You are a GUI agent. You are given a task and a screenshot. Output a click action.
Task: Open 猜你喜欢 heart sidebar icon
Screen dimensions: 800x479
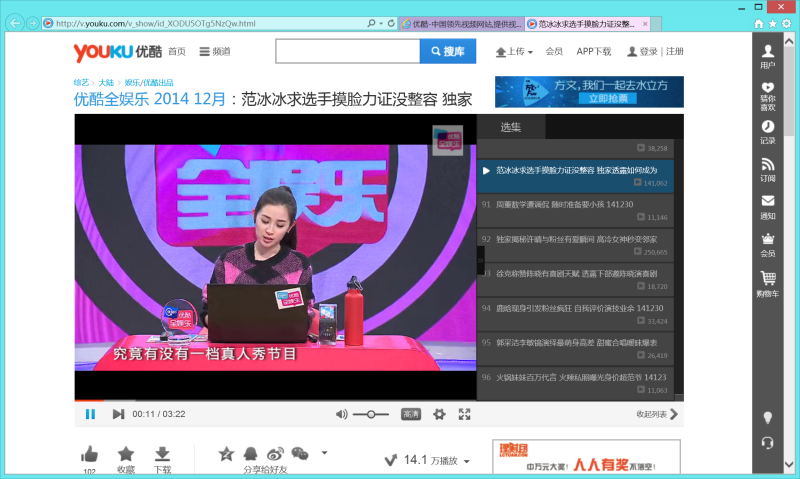pyautogui.click(x=767, y=96)
